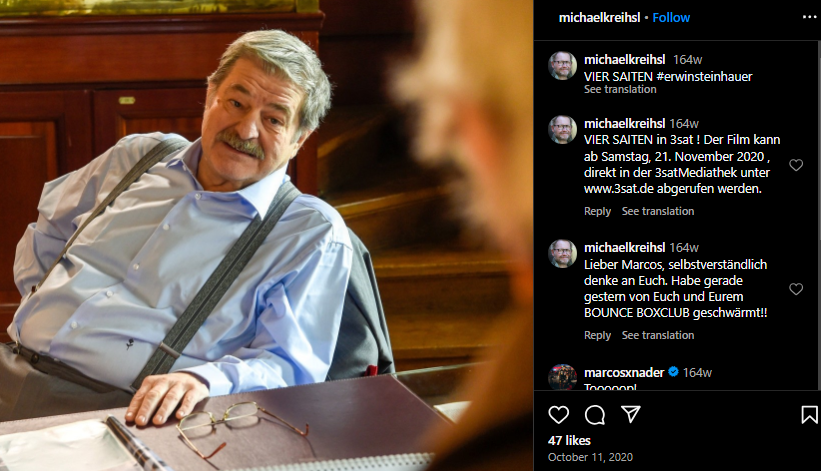See translation of the caption
The height and width of the screenshot is (471, 821).
click(620, 89)
